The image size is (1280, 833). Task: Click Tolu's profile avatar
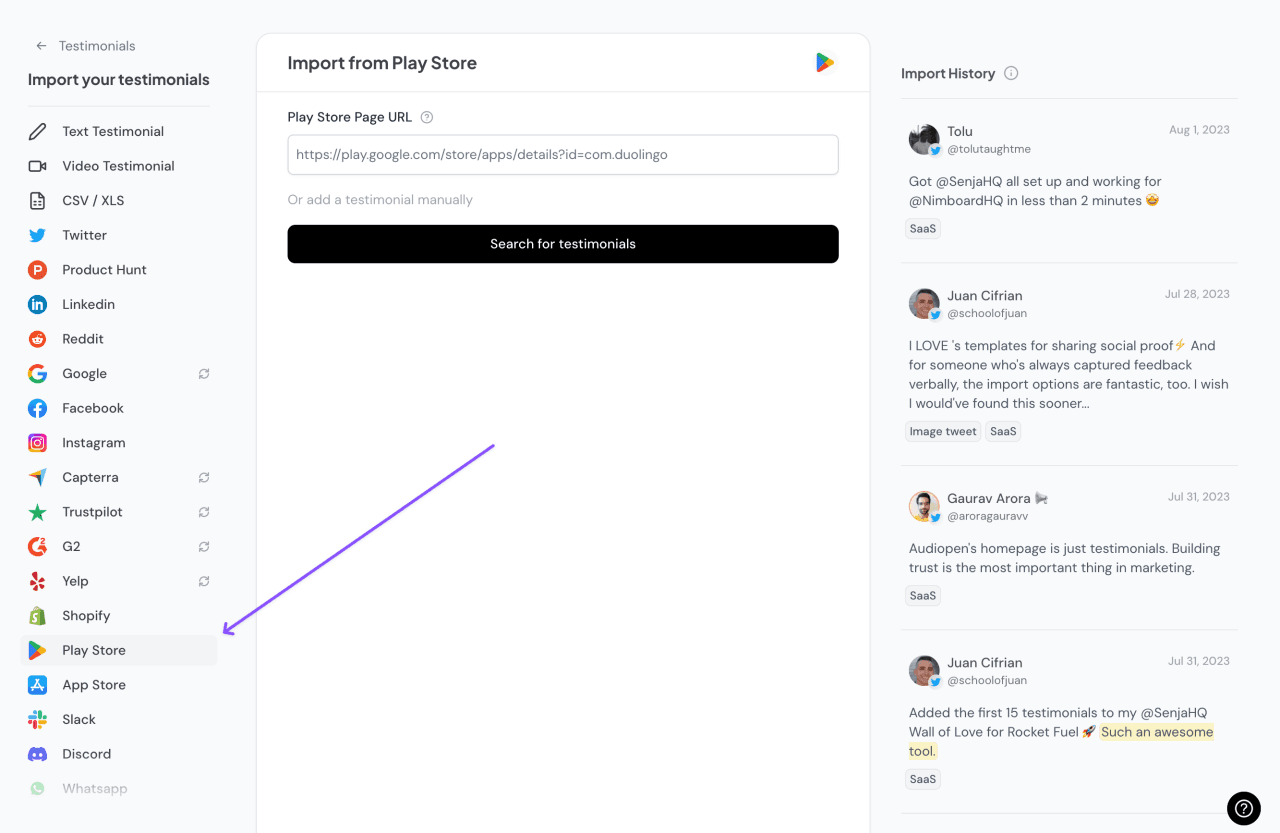pos(924,139)
